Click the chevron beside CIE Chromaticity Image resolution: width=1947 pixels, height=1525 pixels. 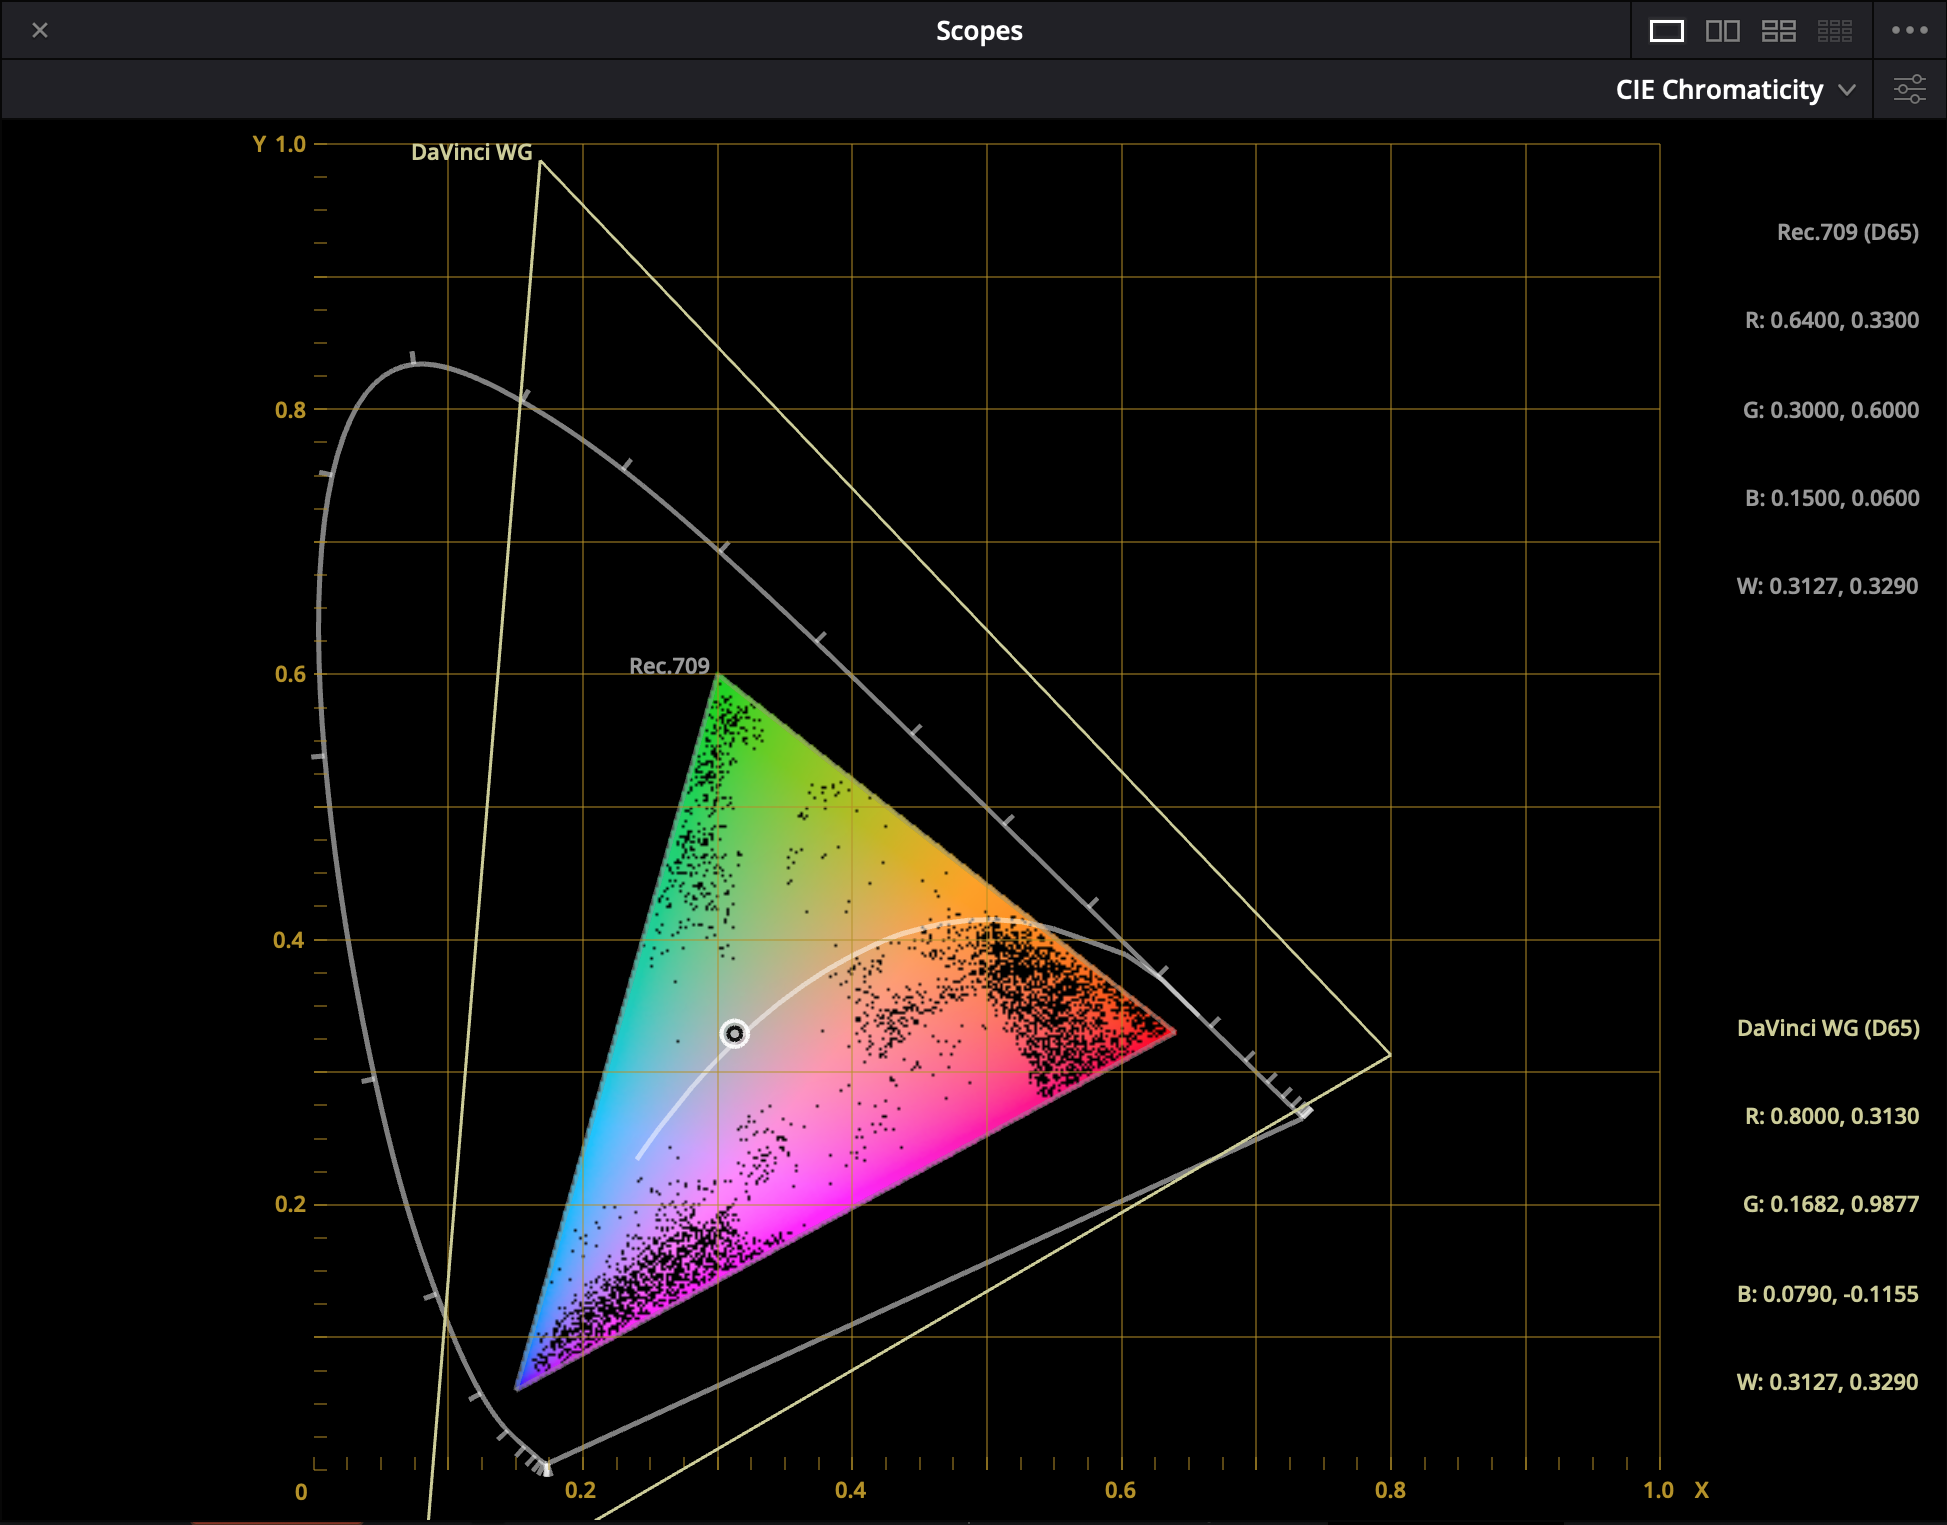click(1847, 90)
